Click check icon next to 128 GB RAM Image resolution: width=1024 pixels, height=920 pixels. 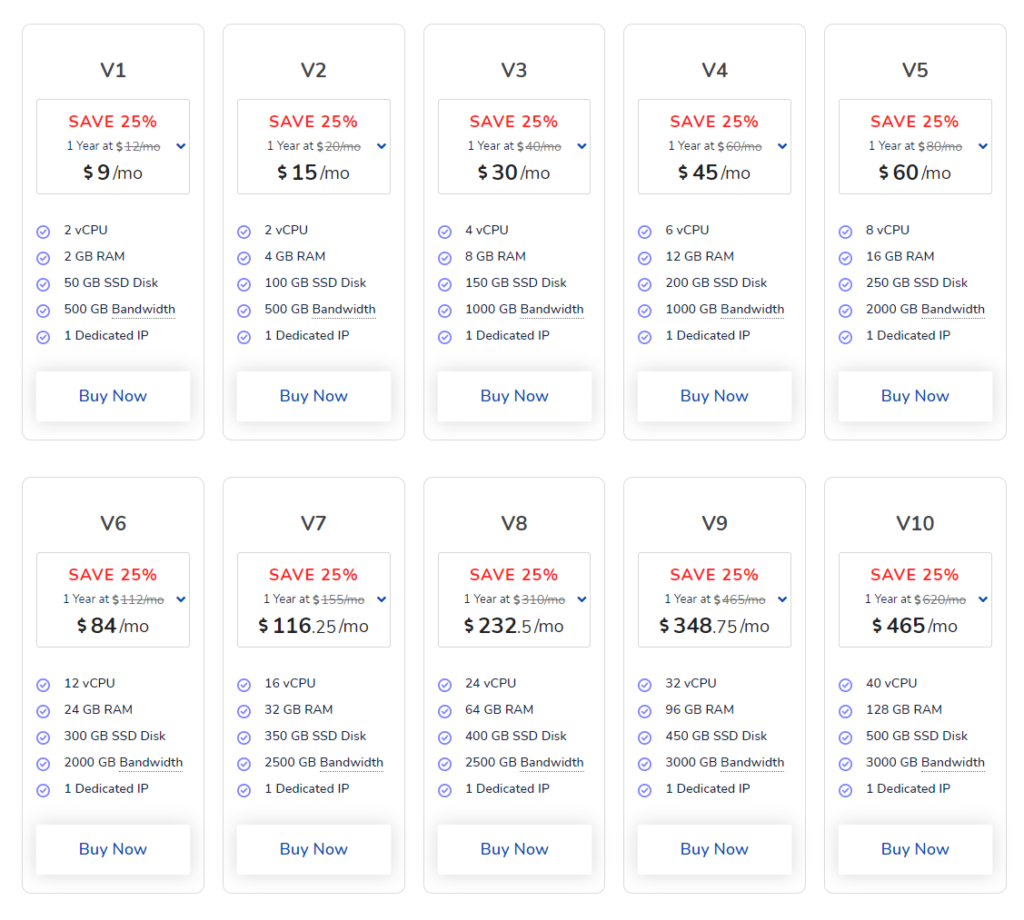pos(846,711)
